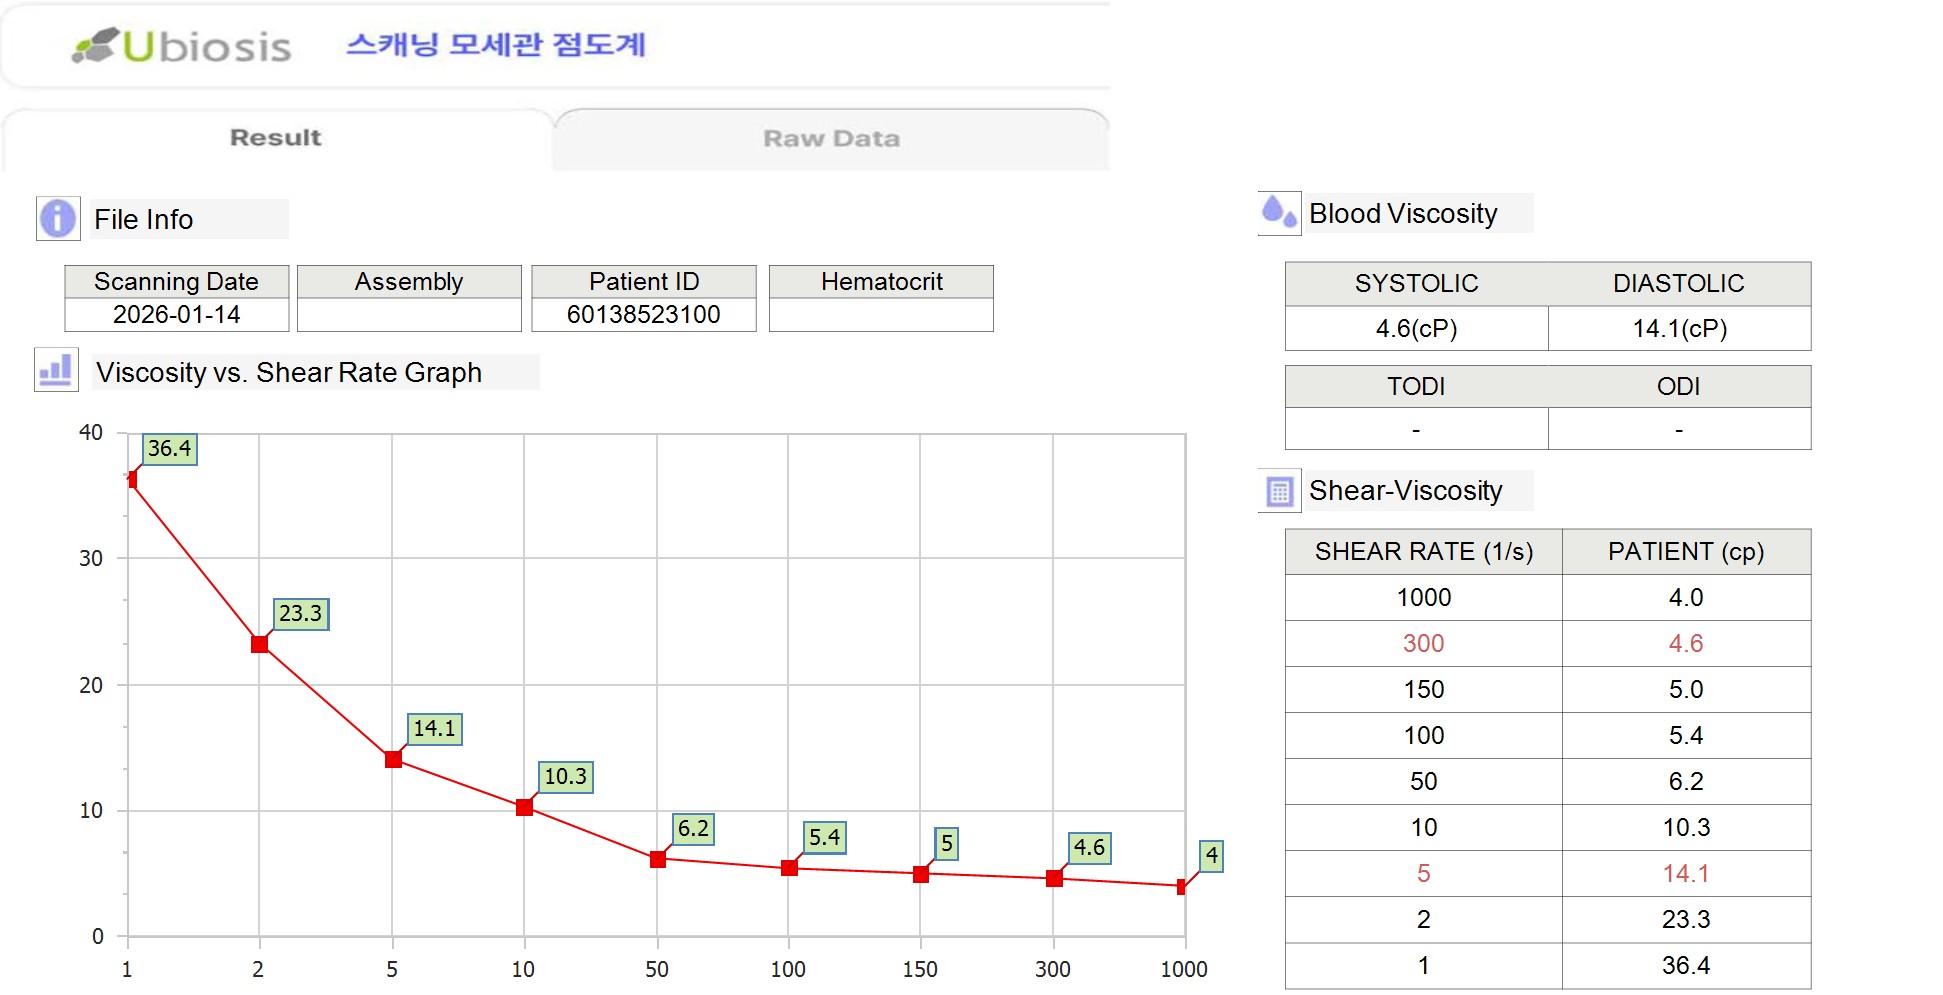Click the bar chart graph icon
Image resolution: width=1943 pixels, height=995 pixels.
[x=56, y=370]
